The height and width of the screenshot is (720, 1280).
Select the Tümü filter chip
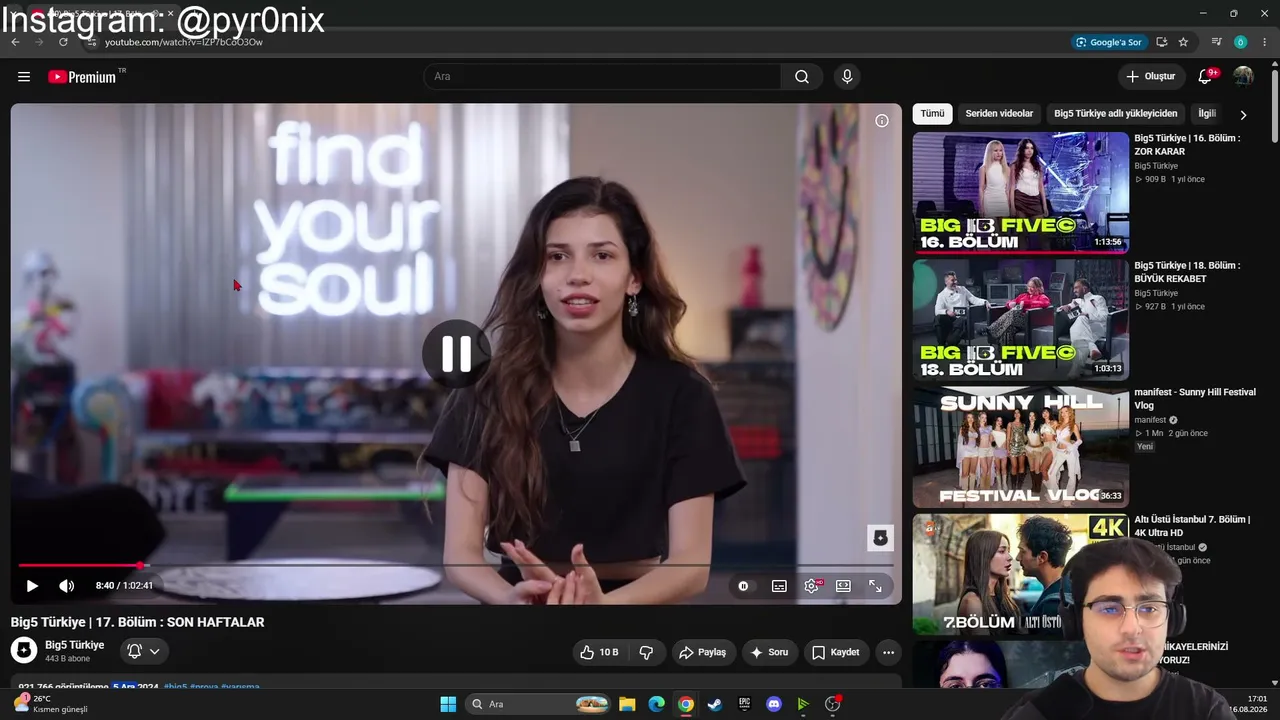[x=932, y=114]
